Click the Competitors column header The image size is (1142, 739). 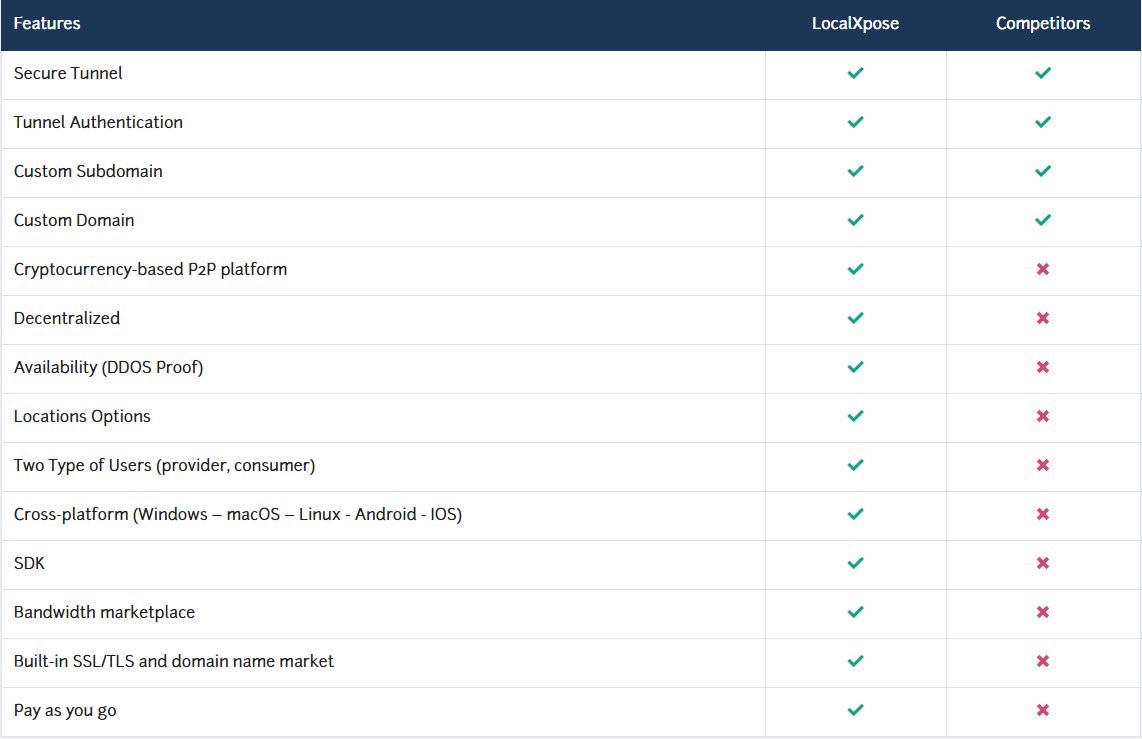pyautogui.click(x=1043, y=23)
